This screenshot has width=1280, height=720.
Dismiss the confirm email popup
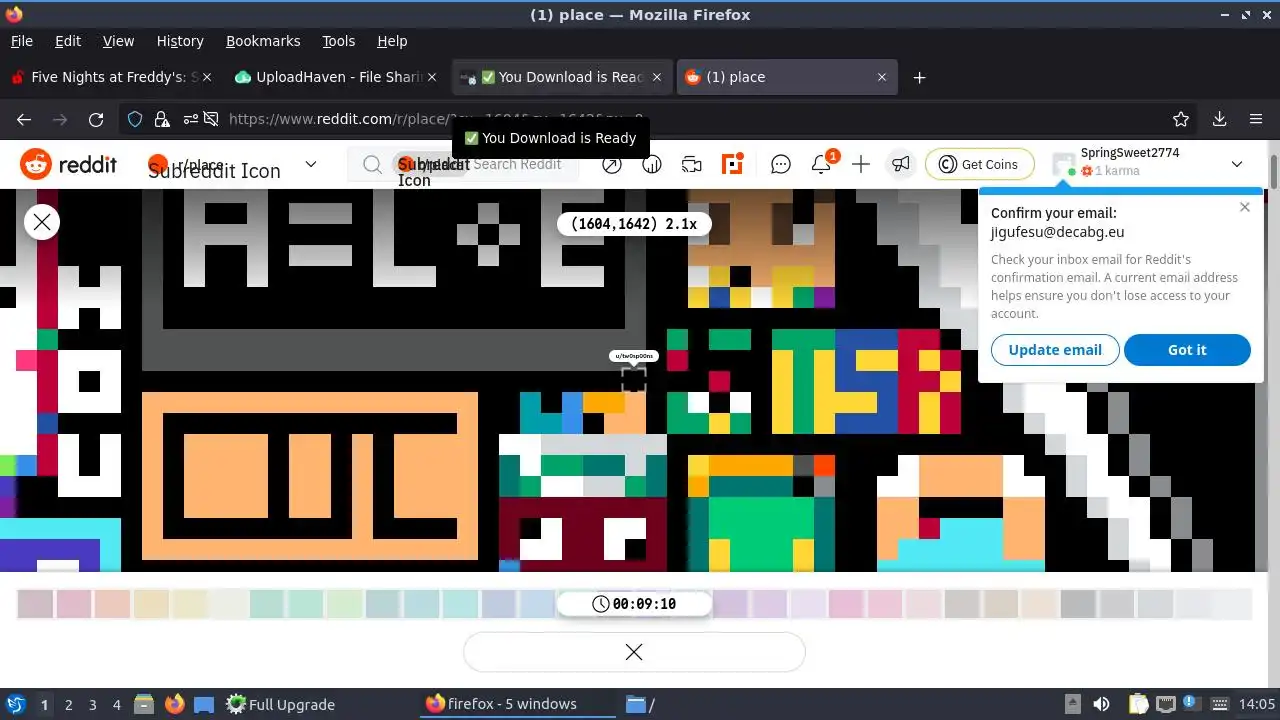1244,207
